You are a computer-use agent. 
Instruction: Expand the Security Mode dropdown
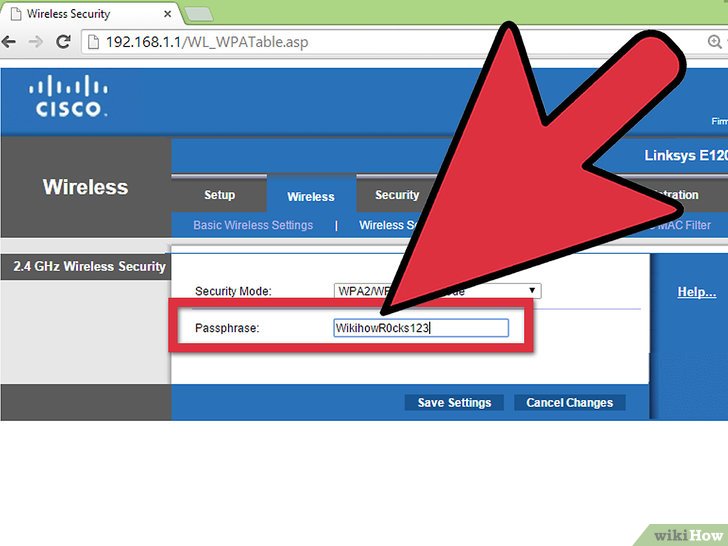437,291
